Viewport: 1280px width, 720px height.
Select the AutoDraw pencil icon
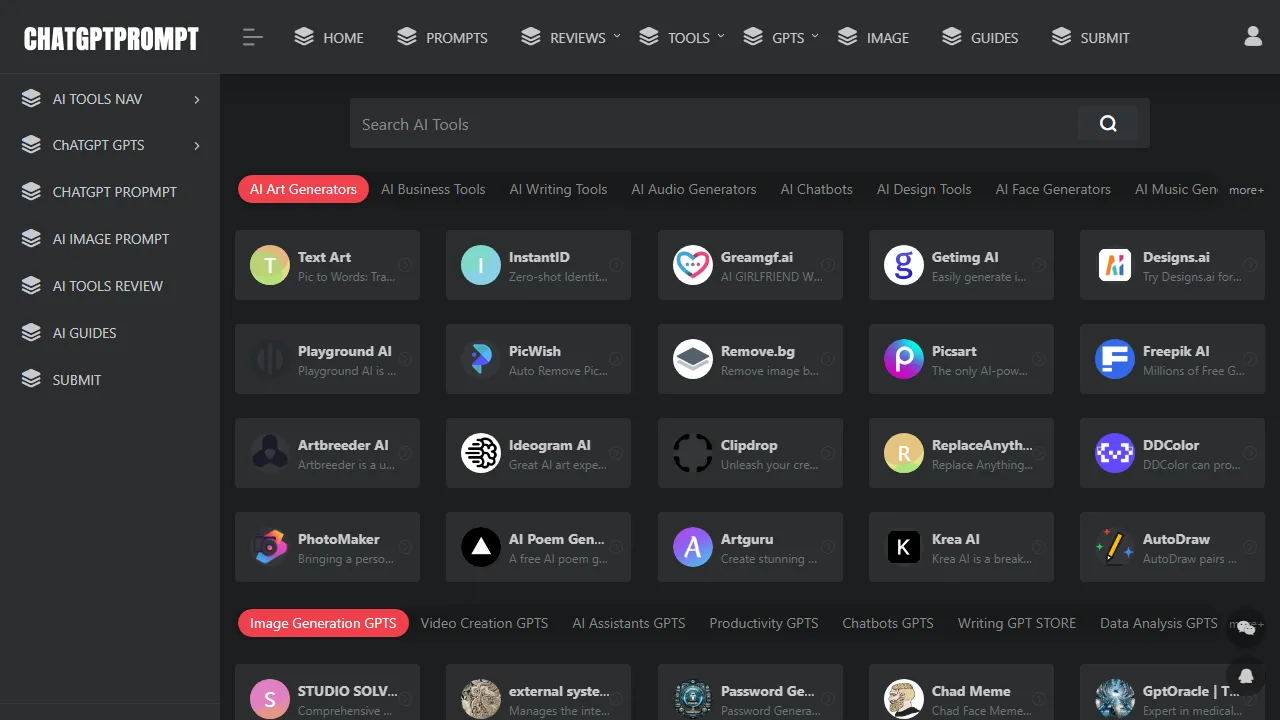point(1114,547)
